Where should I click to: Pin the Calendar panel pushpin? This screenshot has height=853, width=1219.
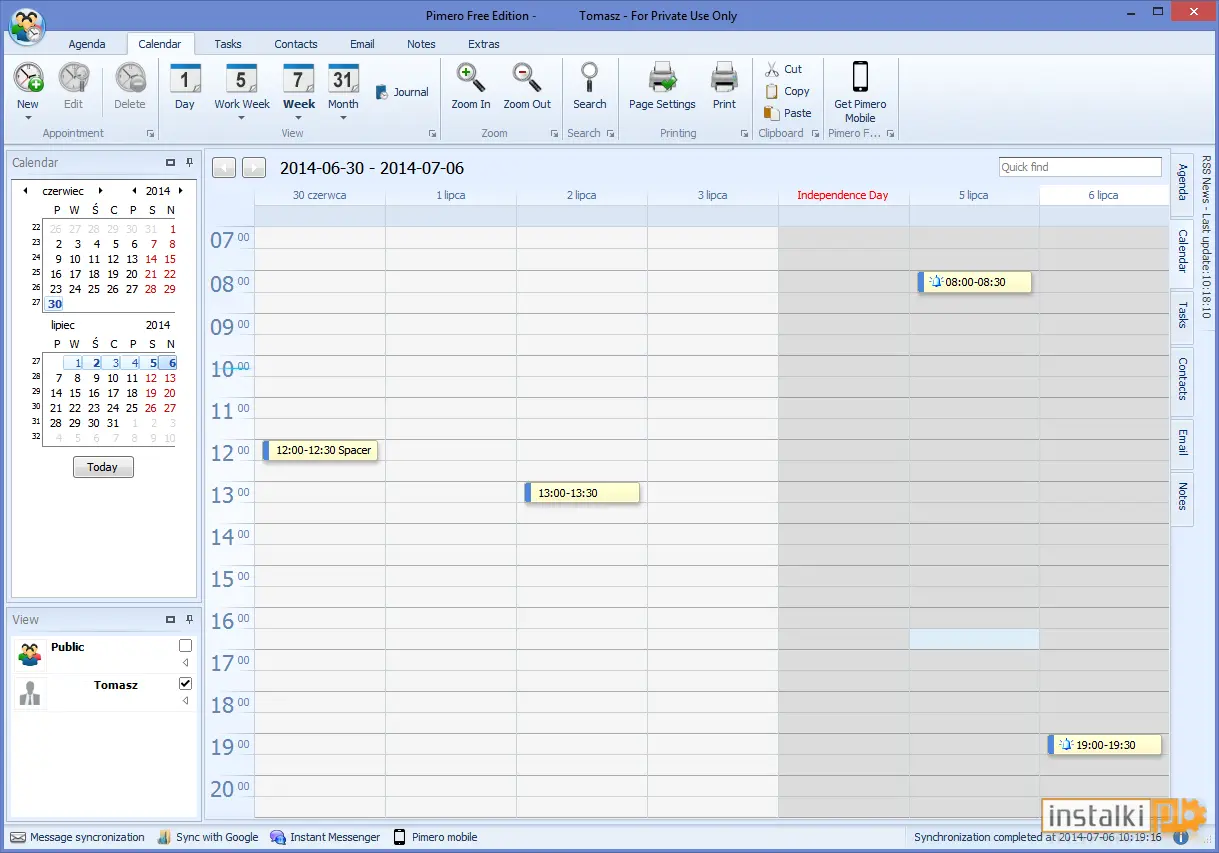pos(190,162)
